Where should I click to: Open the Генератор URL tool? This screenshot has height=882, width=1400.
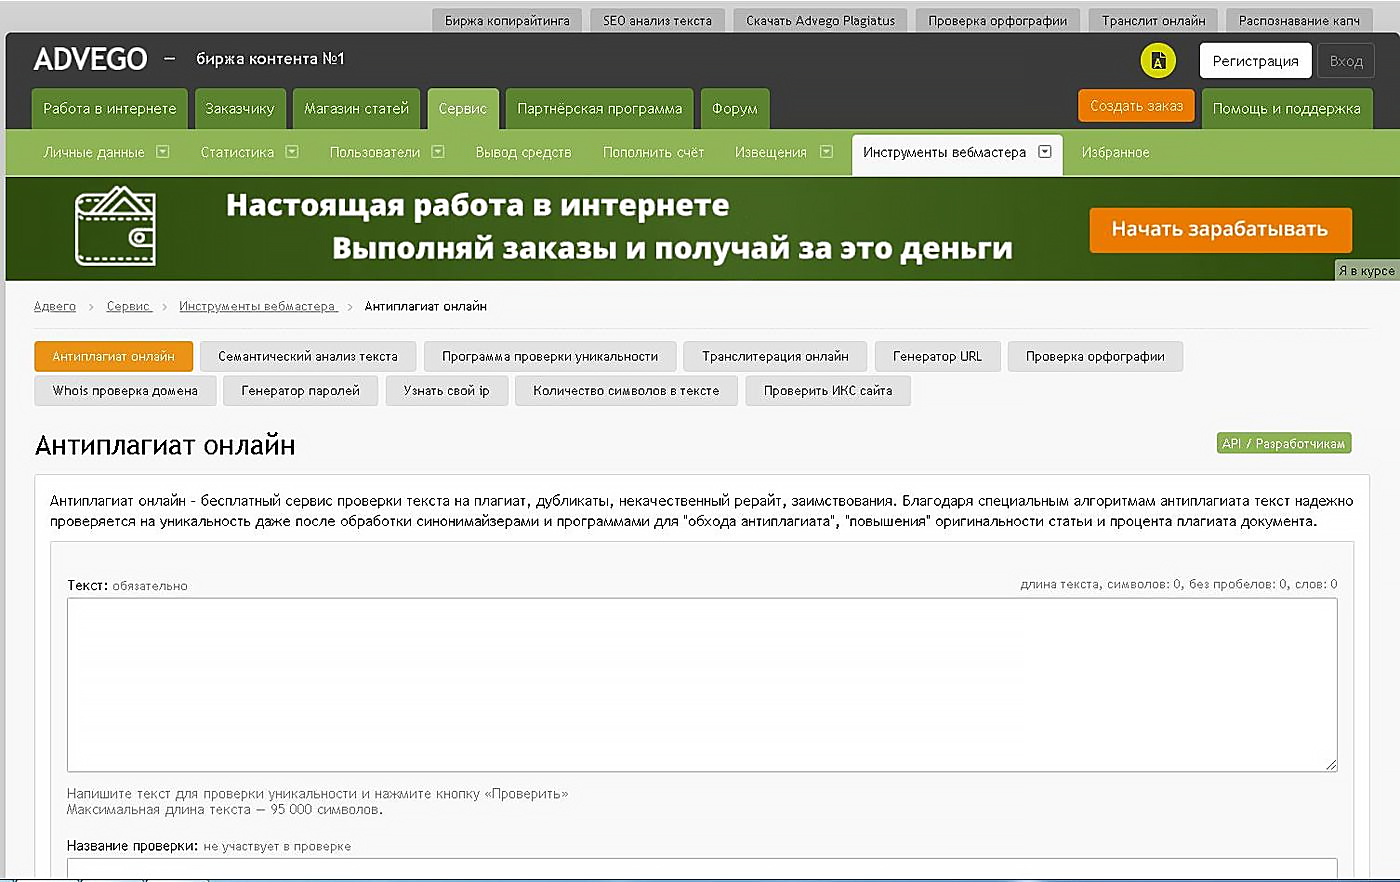pyautogui.click(x=937, y=356)
